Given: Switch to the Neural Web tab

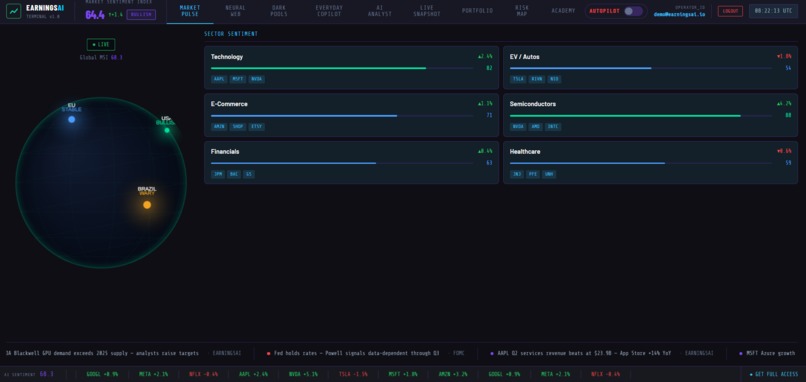Looking at the screenshot, I should tap(235, 11).
